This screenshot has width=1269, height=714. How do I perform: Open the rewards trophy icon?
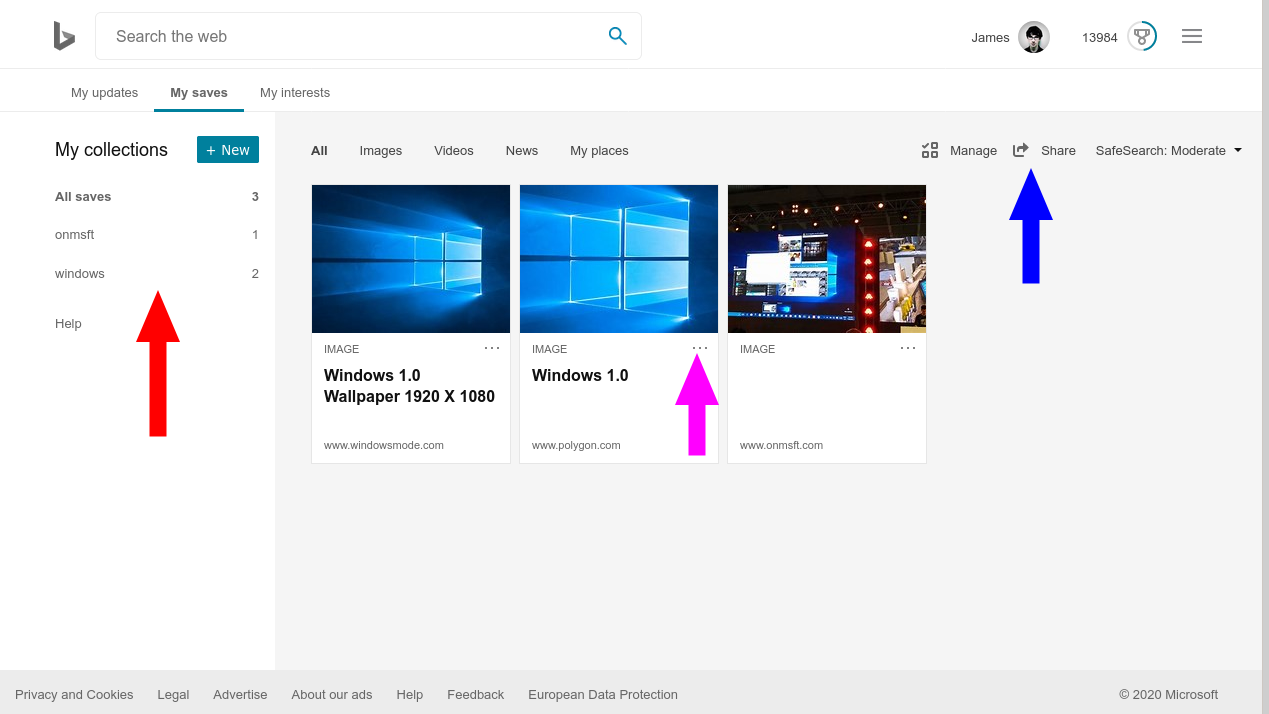click(x=1141, y=37)
